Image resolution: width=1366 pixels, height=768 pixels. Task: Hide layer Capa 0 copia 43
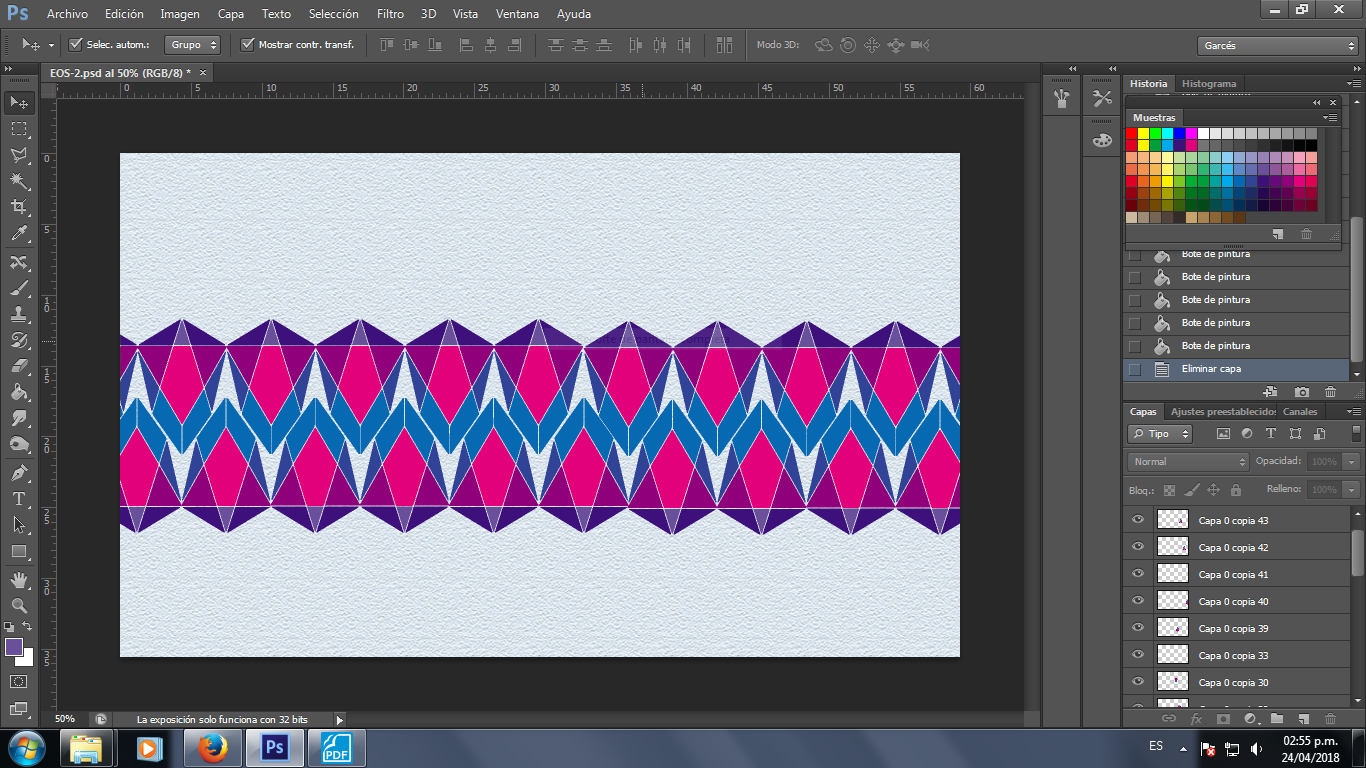tap(1137, 520)
